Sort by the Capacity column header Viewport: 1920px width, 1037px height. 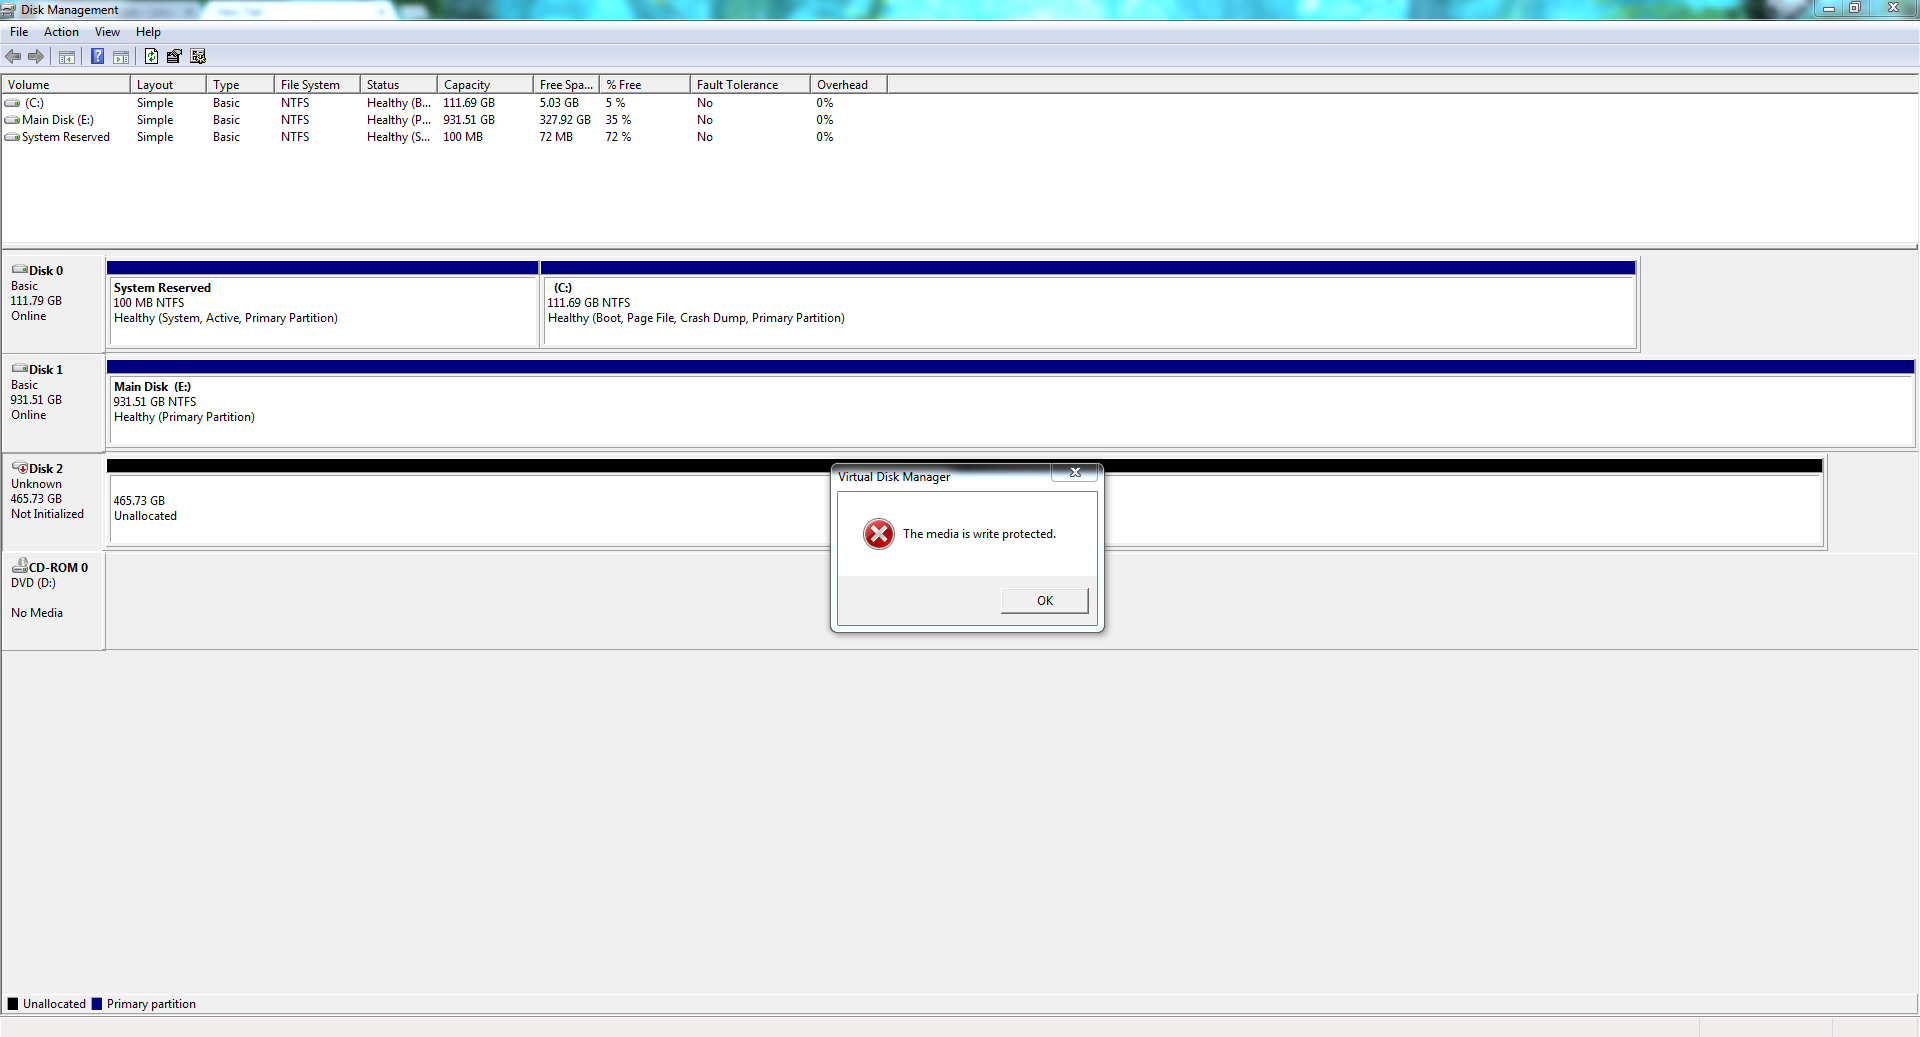pos(485,85)
